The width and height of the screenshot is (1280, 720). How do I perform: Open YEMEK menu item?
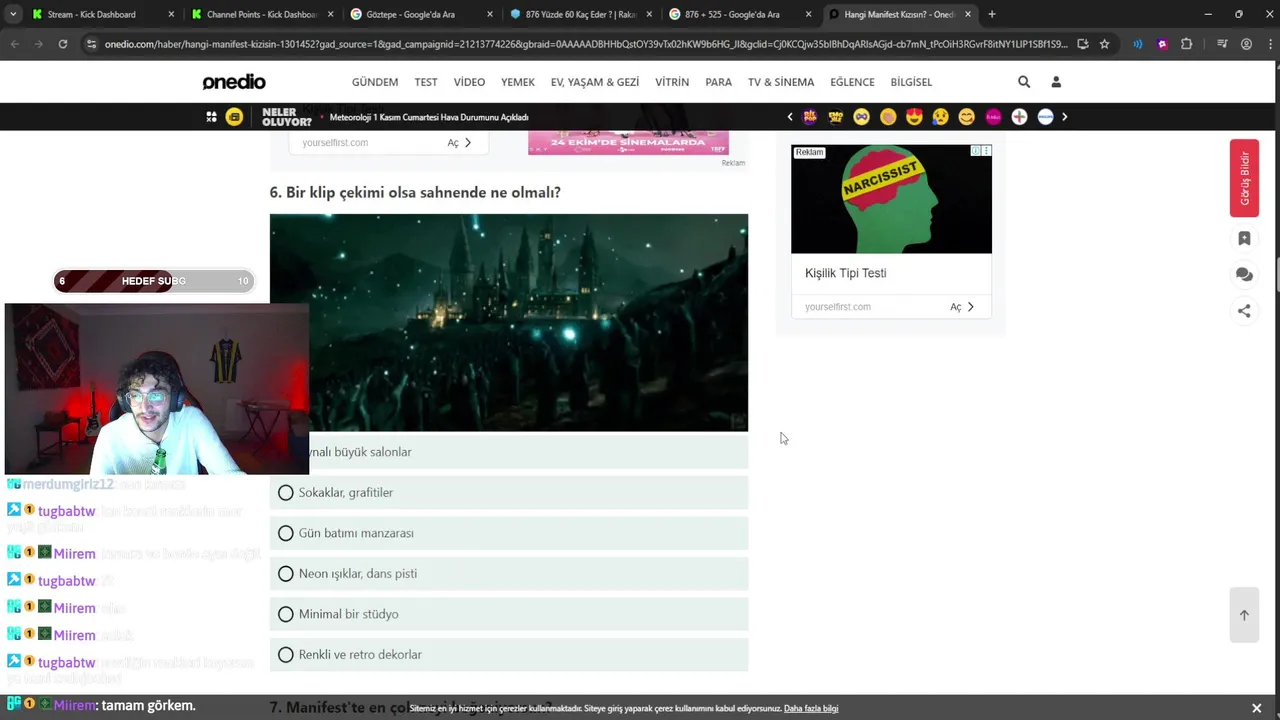518,82
